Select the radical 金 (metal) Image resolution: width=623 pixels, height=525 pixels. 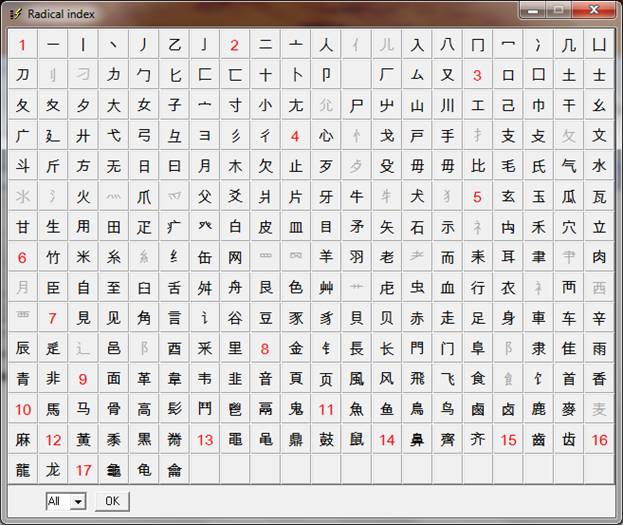point(296,348)
